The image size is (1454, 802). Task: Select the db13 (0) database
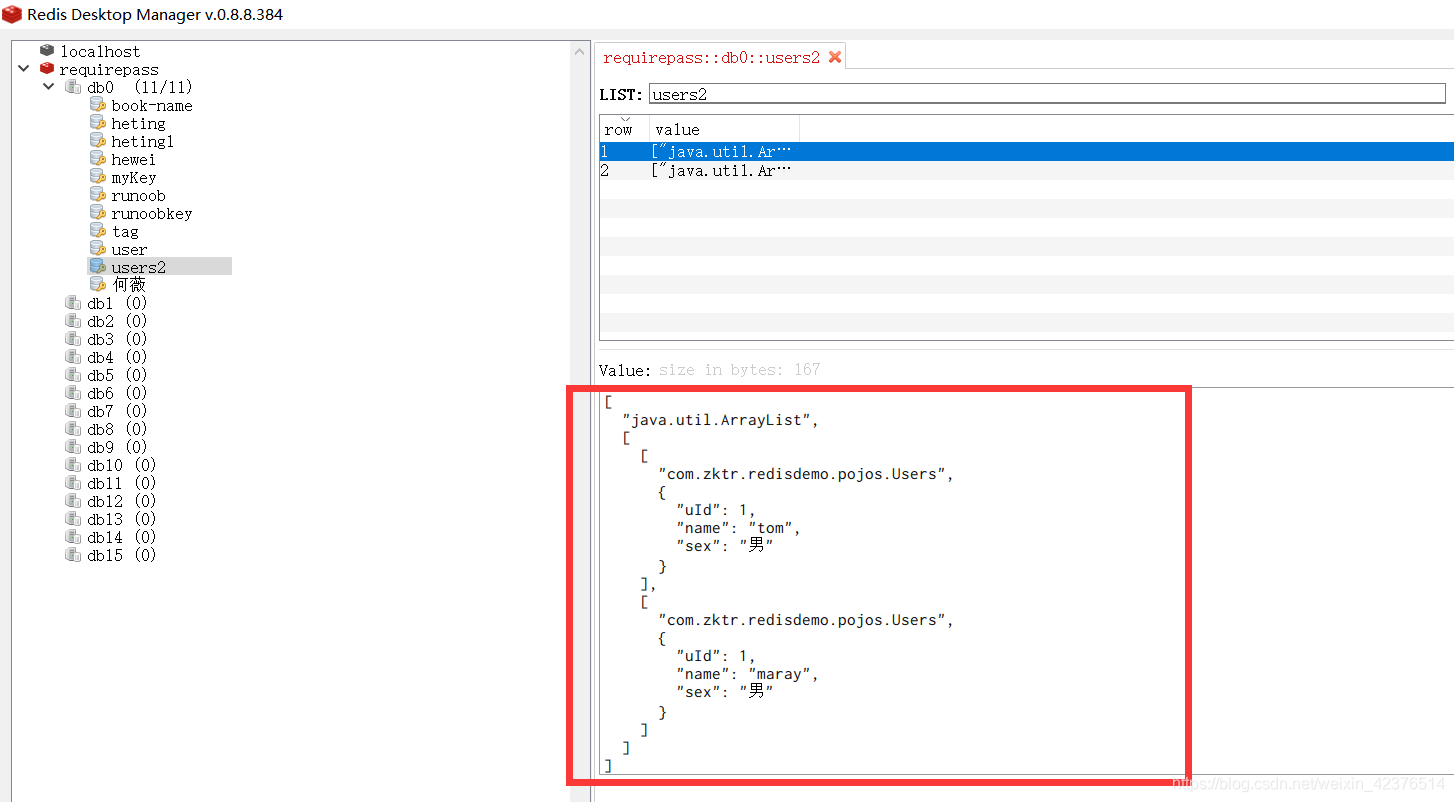click(121, 519)
